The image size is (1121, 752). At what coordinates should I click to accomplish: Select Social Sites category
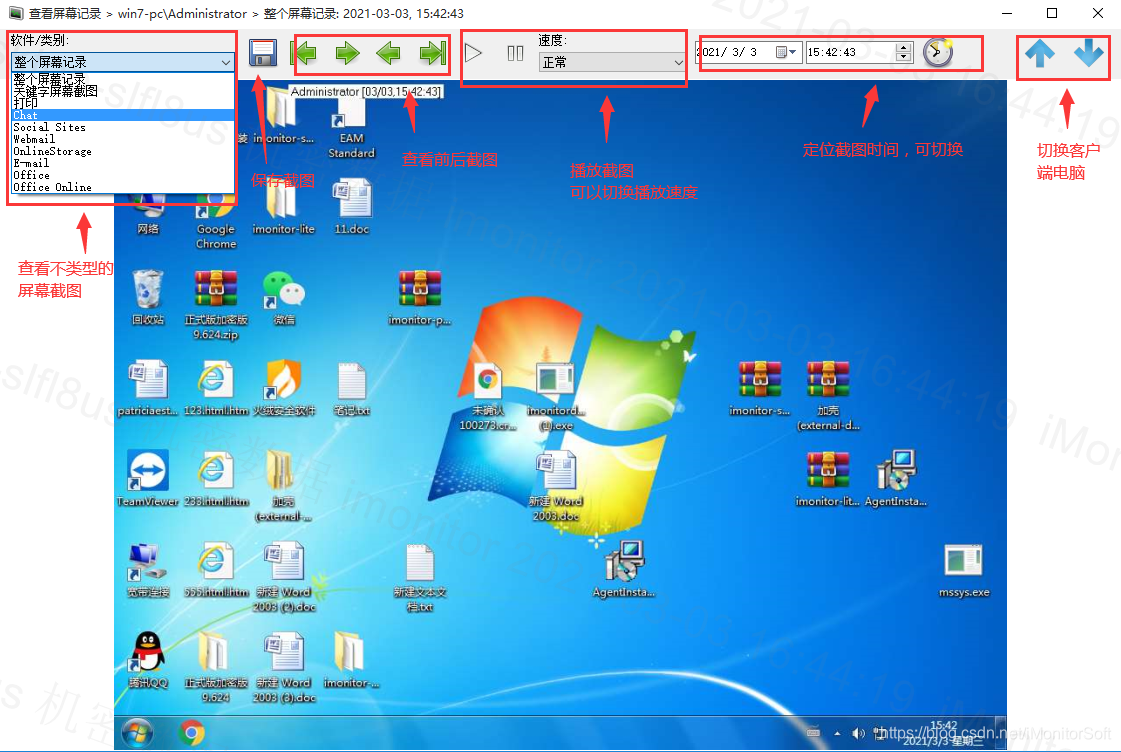123,127
